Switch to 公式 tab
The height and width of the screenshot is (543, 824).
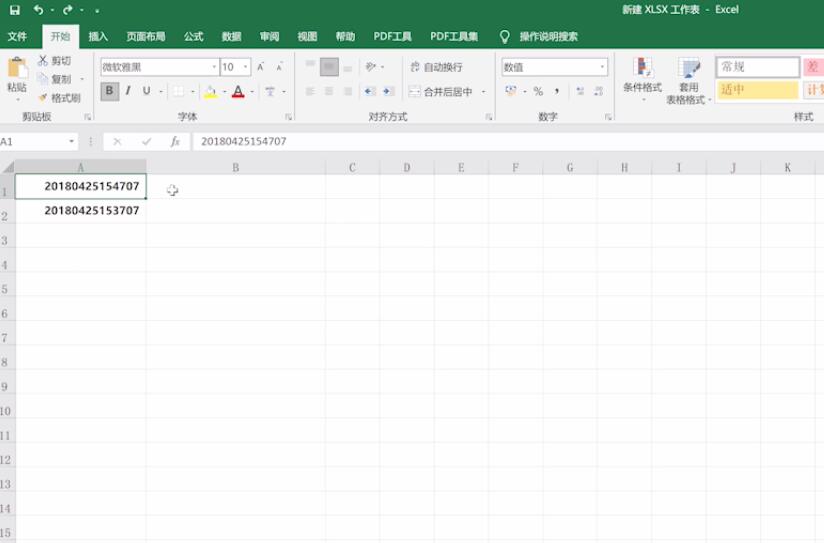pos(193,36)
